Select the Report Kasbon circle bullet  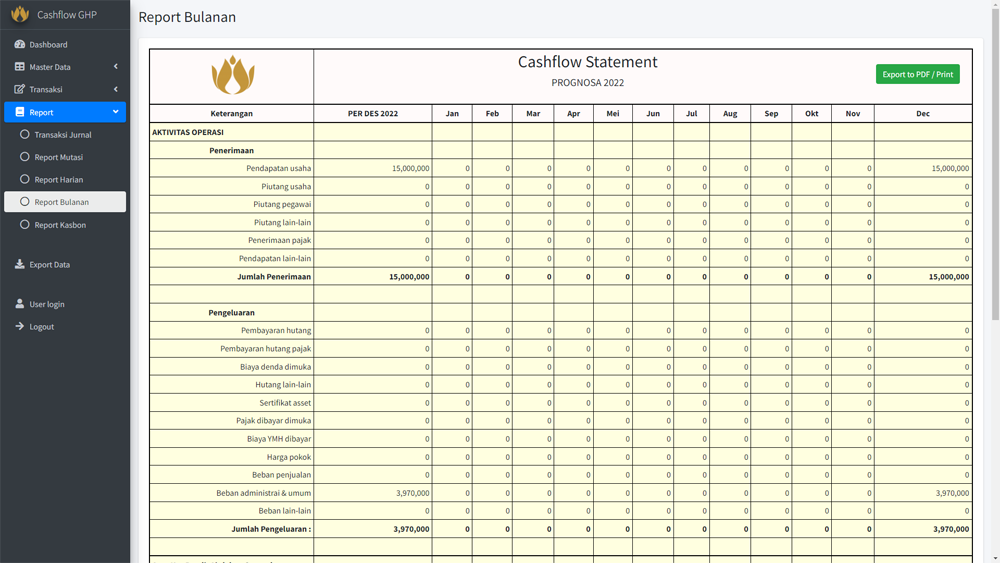point(25,225)
